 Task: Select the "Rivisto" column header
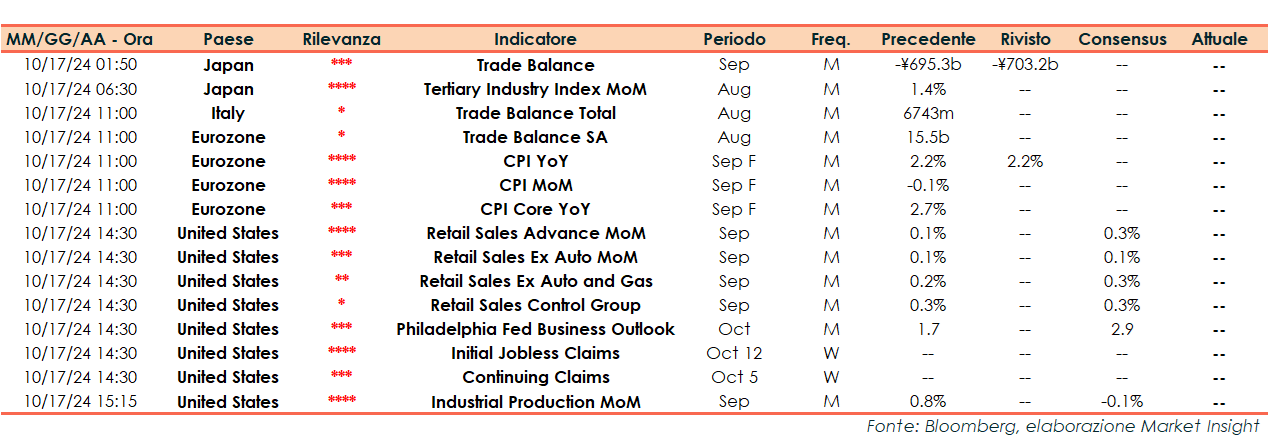(x=1025, y=40)
